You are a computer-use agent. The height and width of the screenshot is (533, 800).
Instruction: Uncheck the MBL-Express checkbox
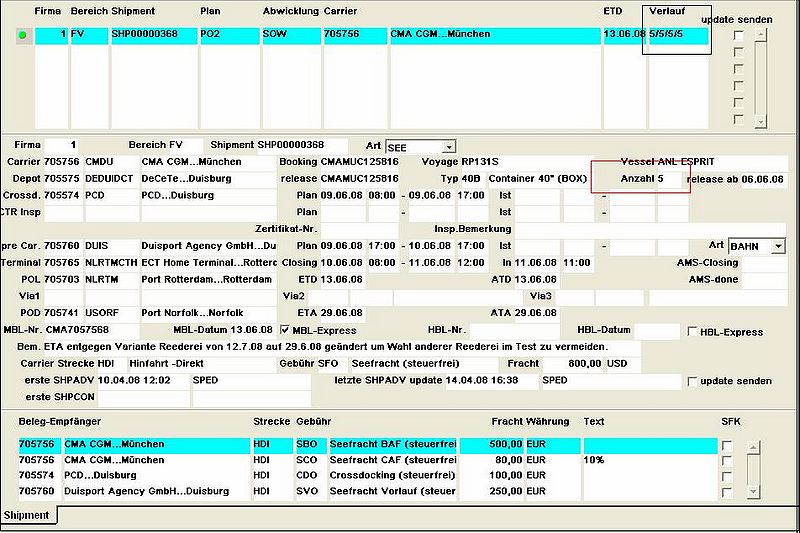click(285, 330)
